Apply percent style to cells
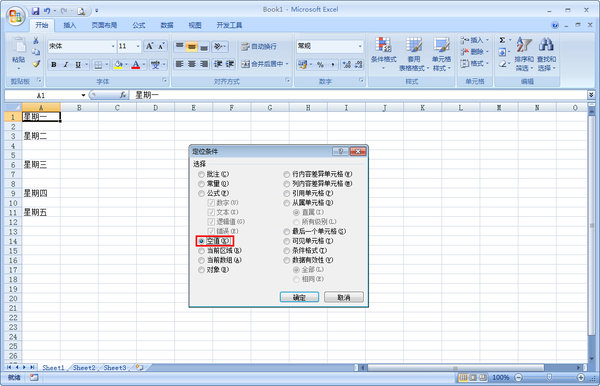 point(320,65)
